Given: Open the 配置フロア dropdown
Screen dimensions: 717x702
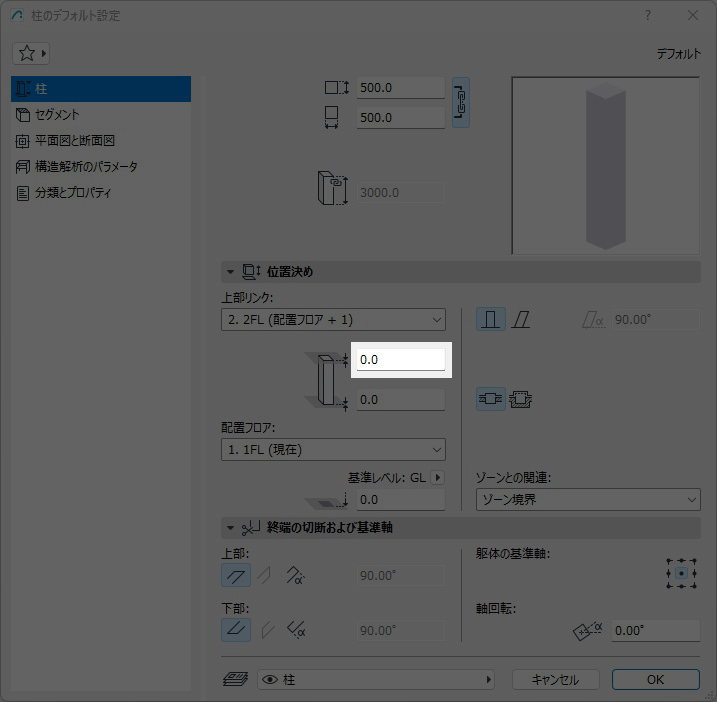Looking at the screenshot, I should coord(333,450).
